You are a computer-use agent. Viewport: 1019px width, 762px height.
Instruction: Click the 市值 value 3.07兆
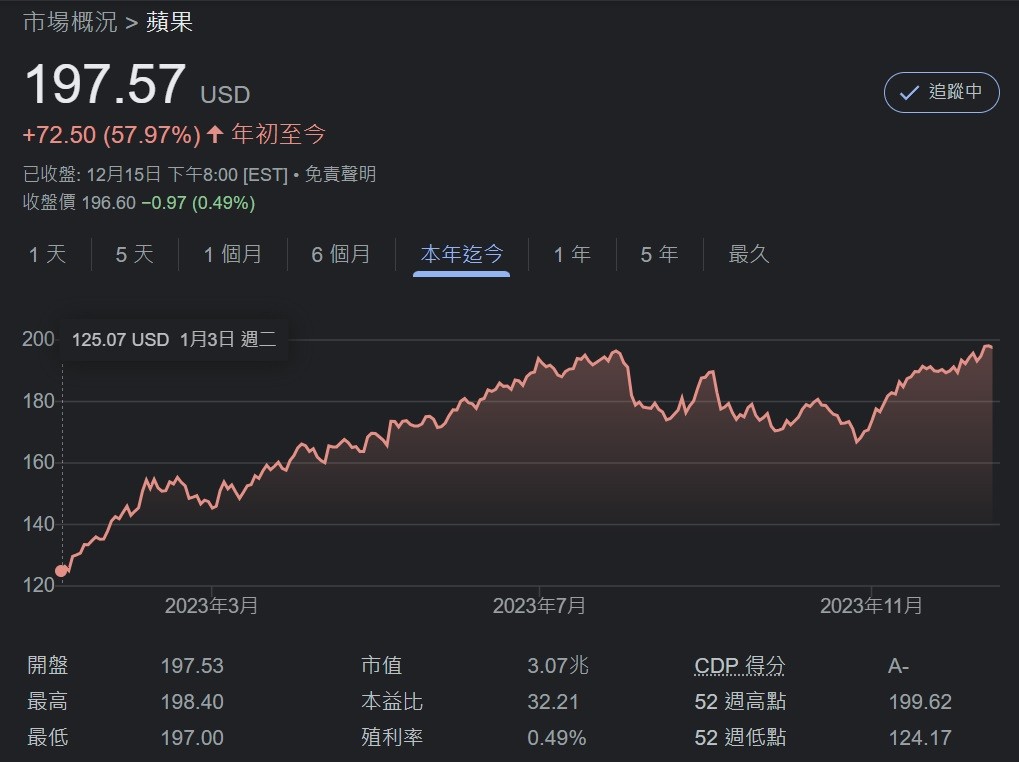[x=558, y=666]
